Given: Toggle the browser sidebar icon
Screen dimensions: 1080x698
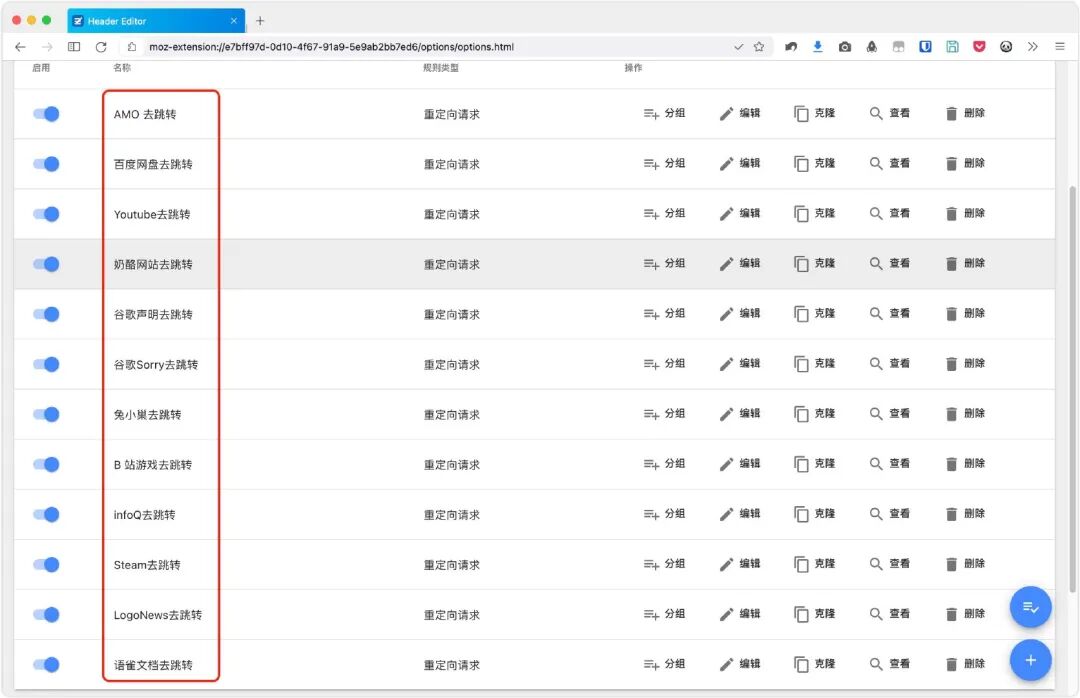Looking at the screenshot, I should pyautogui.click(x=74, y=47).
